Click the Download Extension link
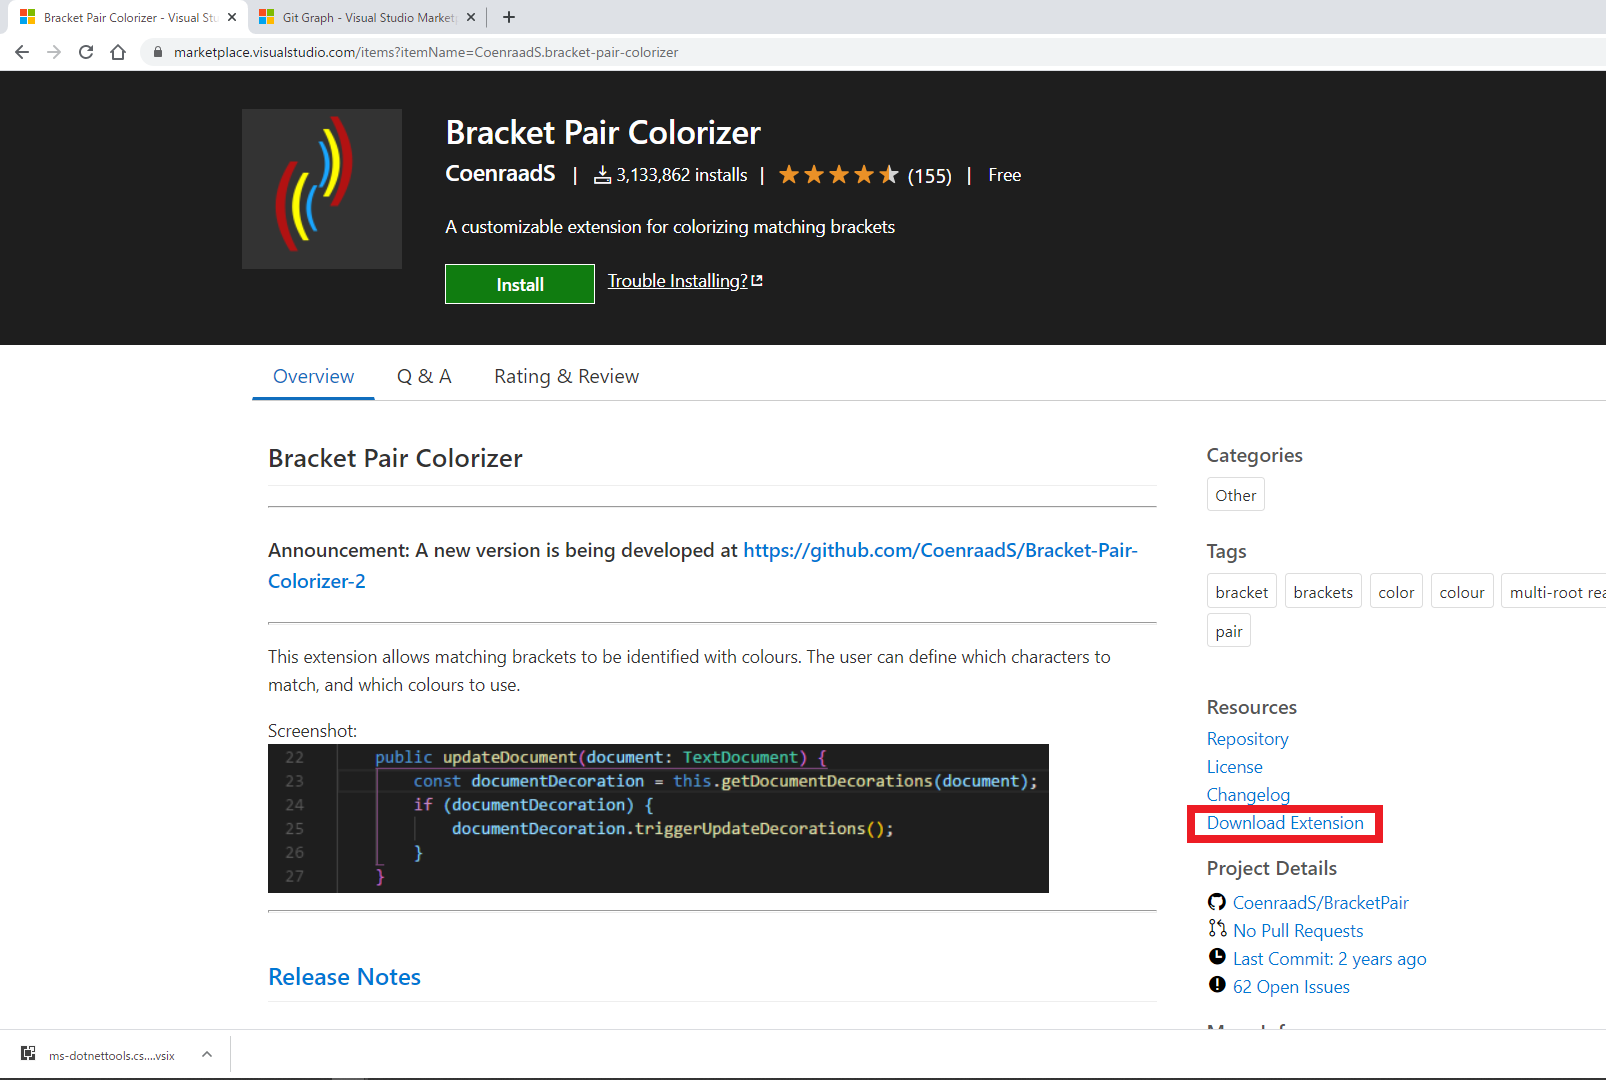This screenshot has height=1084, width=1606. pyautogui.click(x=1284, y=823)
